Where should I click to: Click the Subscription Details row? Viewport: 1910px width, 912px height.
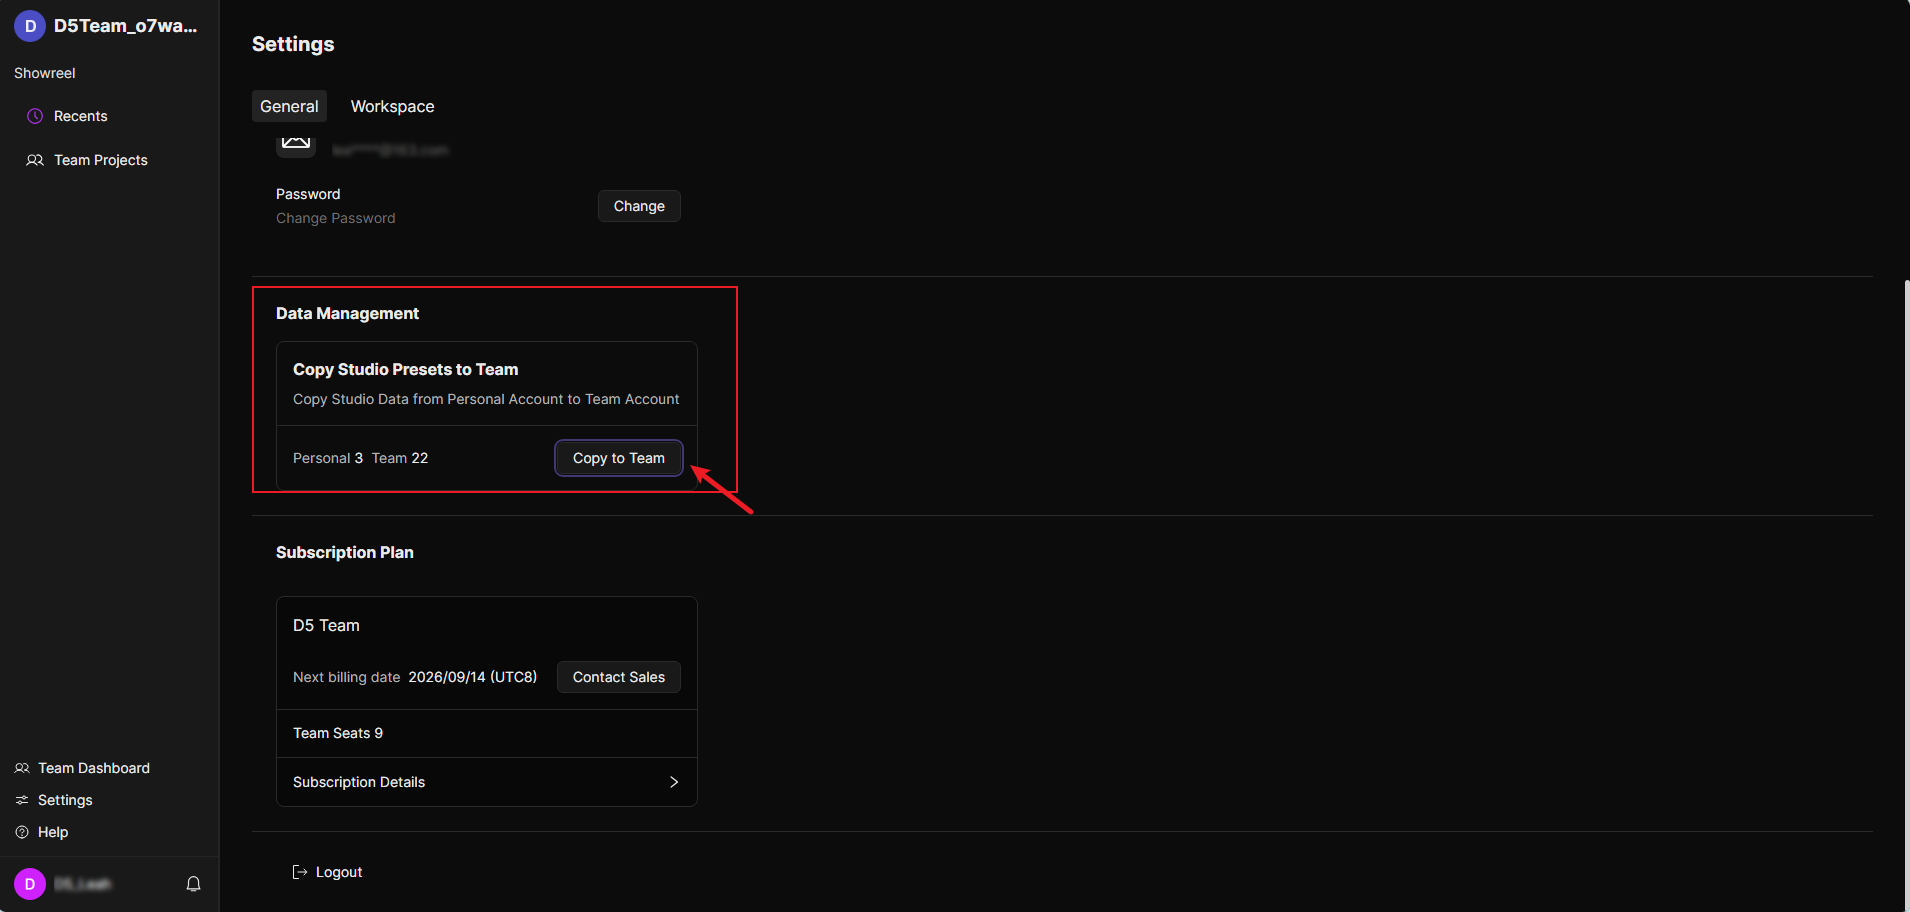487,782
